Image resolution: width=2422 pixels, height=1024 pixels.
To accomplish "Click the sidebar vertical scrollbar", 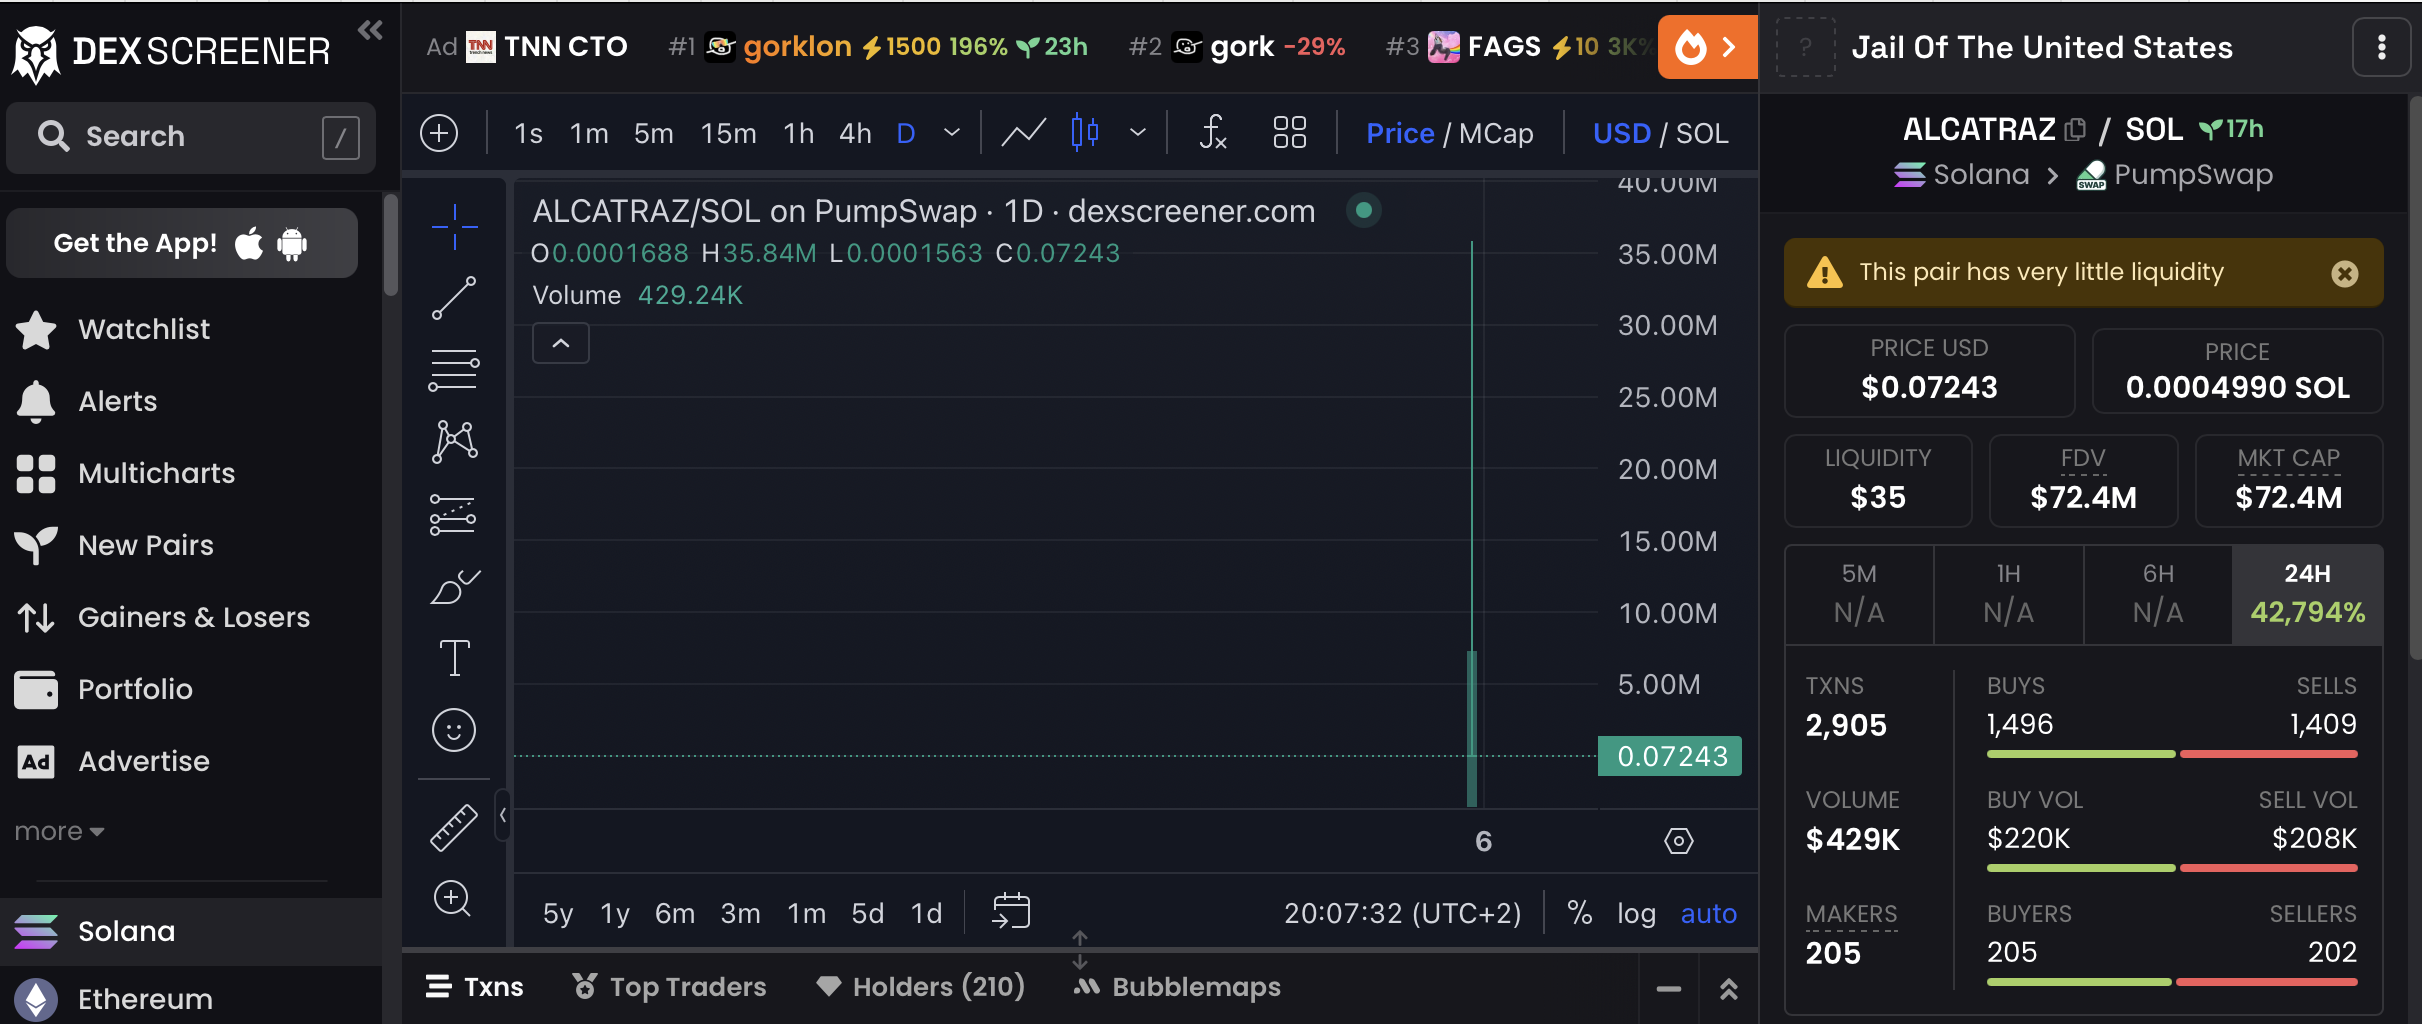I will pyautogui.click(x=390, y=246).
